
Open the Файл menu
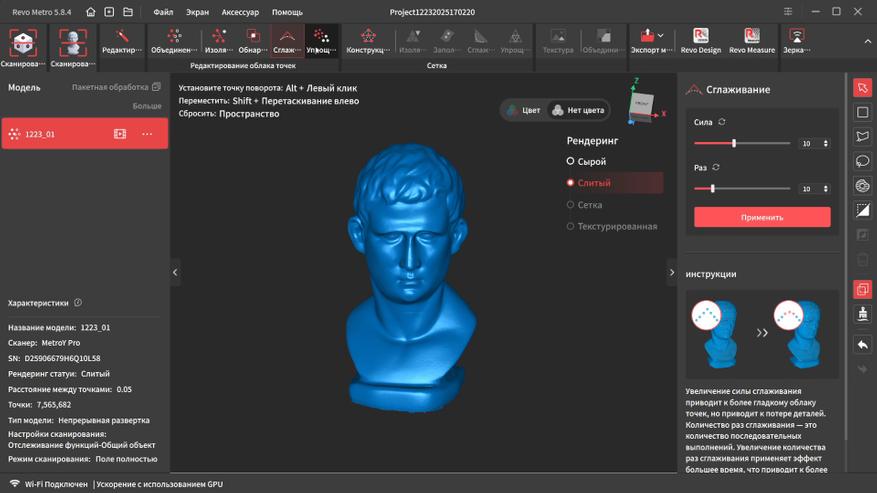click(x=163, y=12)
